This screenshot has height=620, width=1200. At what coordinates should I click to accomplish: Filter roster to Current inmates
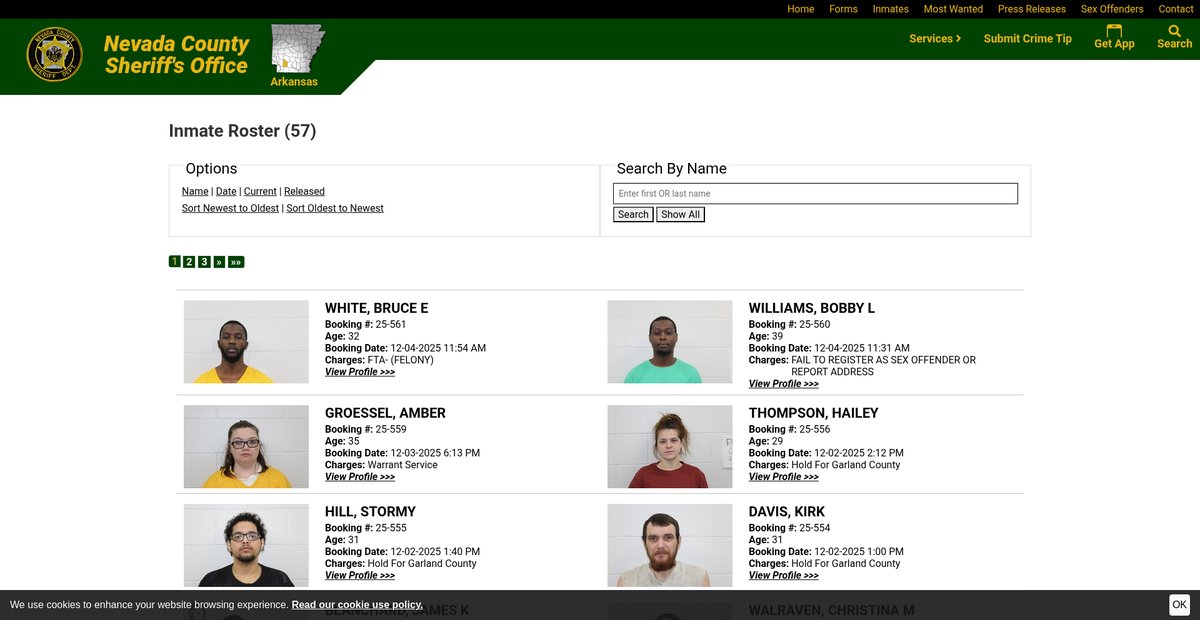point(260,191)
